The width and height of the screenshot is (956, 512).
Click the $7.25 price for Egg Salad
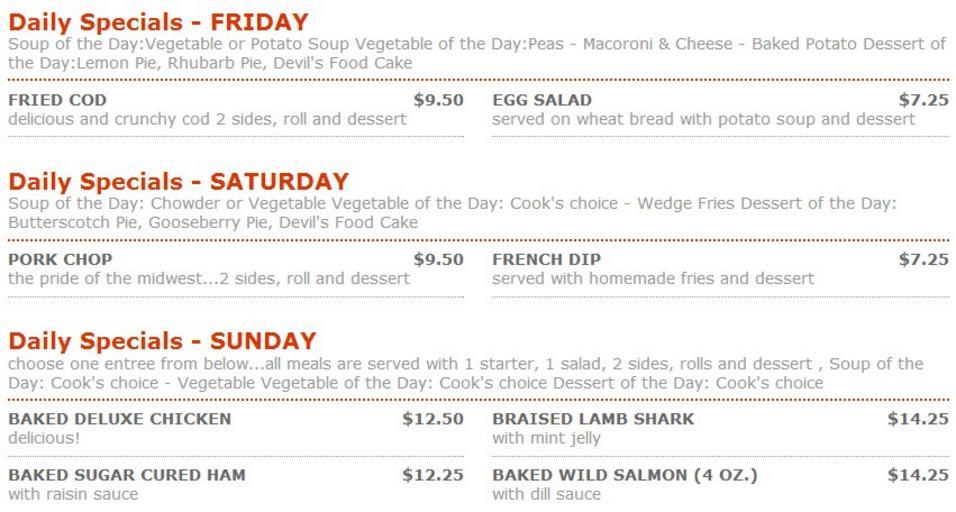point(923,100)
